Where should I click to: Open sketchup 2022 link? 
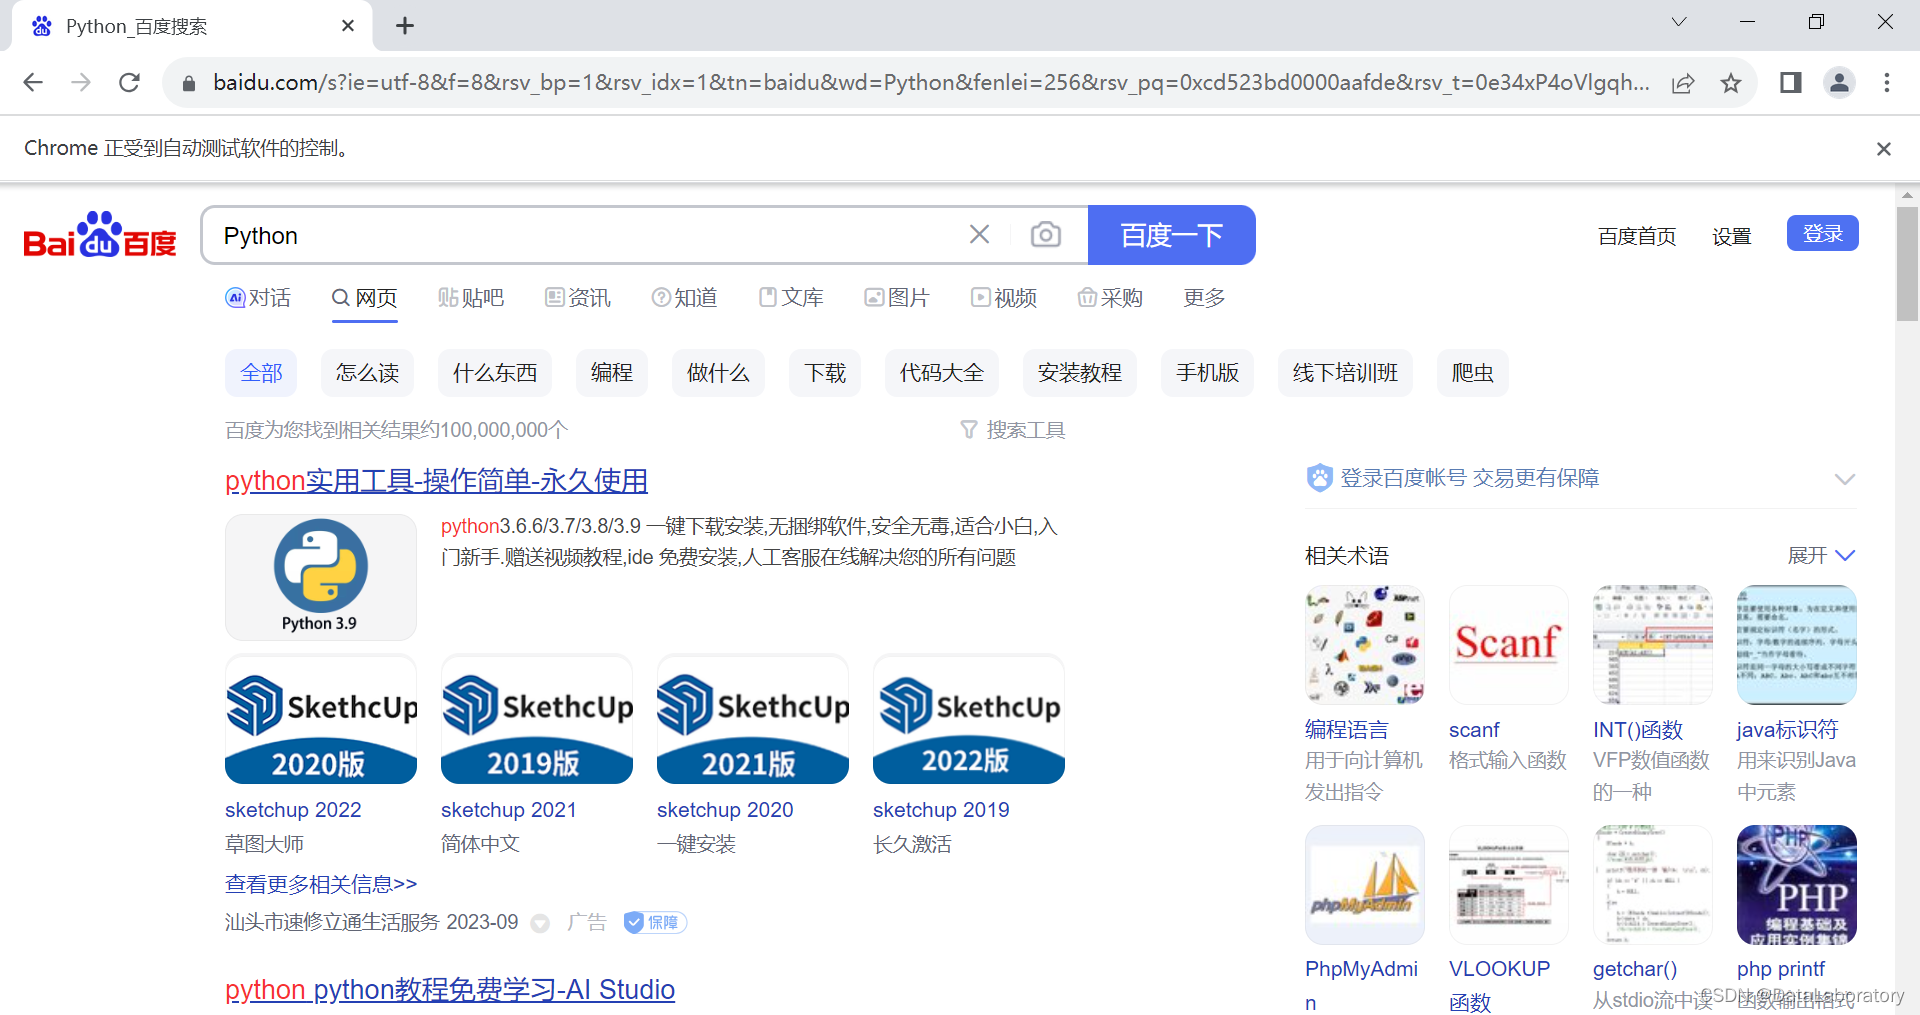pyautogui.click(x=293, y=810)
